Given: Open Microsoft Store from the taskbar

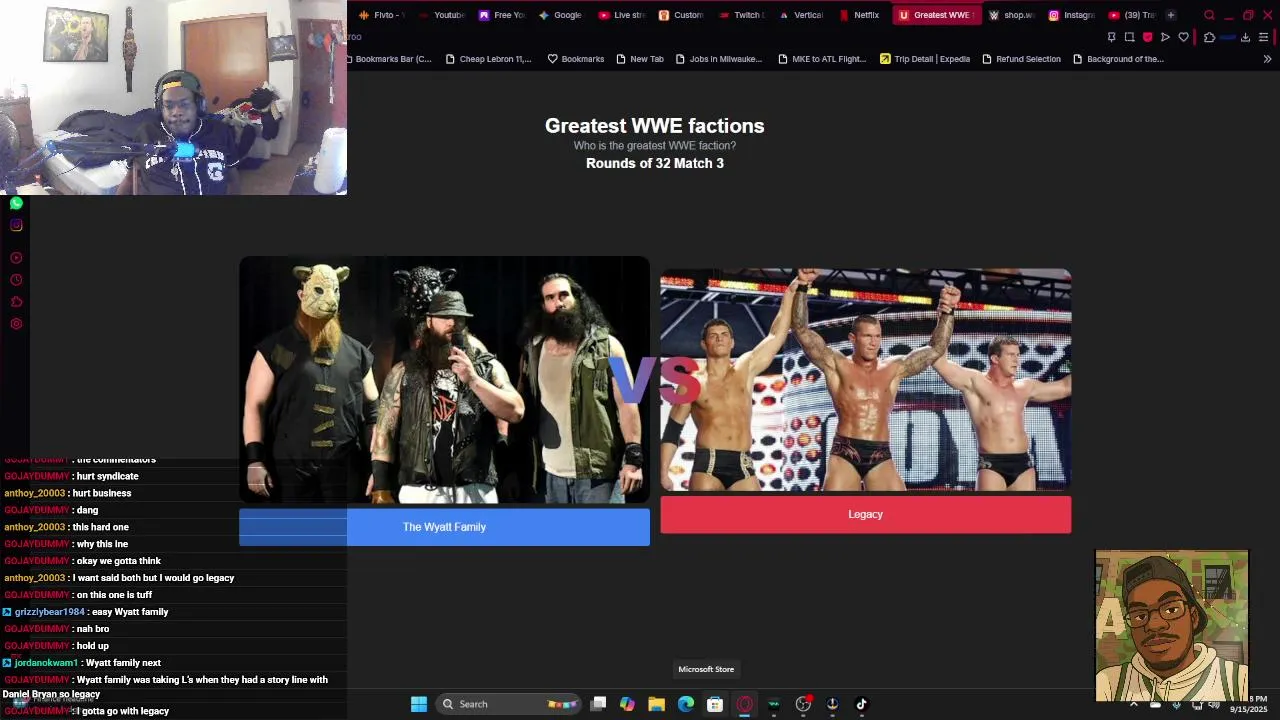Looking at the screenshot, I should [x=715, y=704].
